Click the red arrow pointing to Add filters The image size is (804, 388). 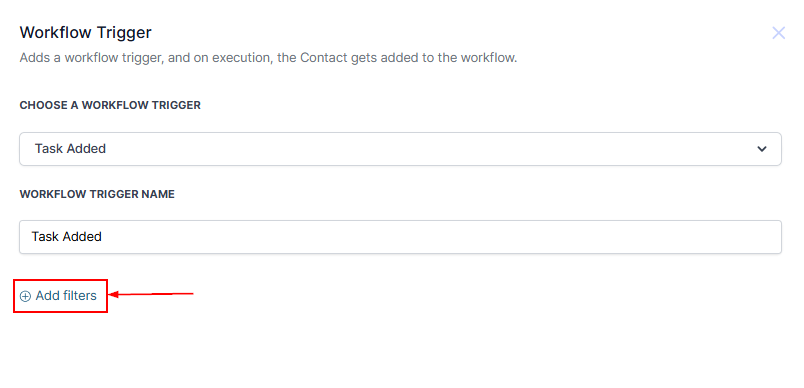[x=152, y=294]
